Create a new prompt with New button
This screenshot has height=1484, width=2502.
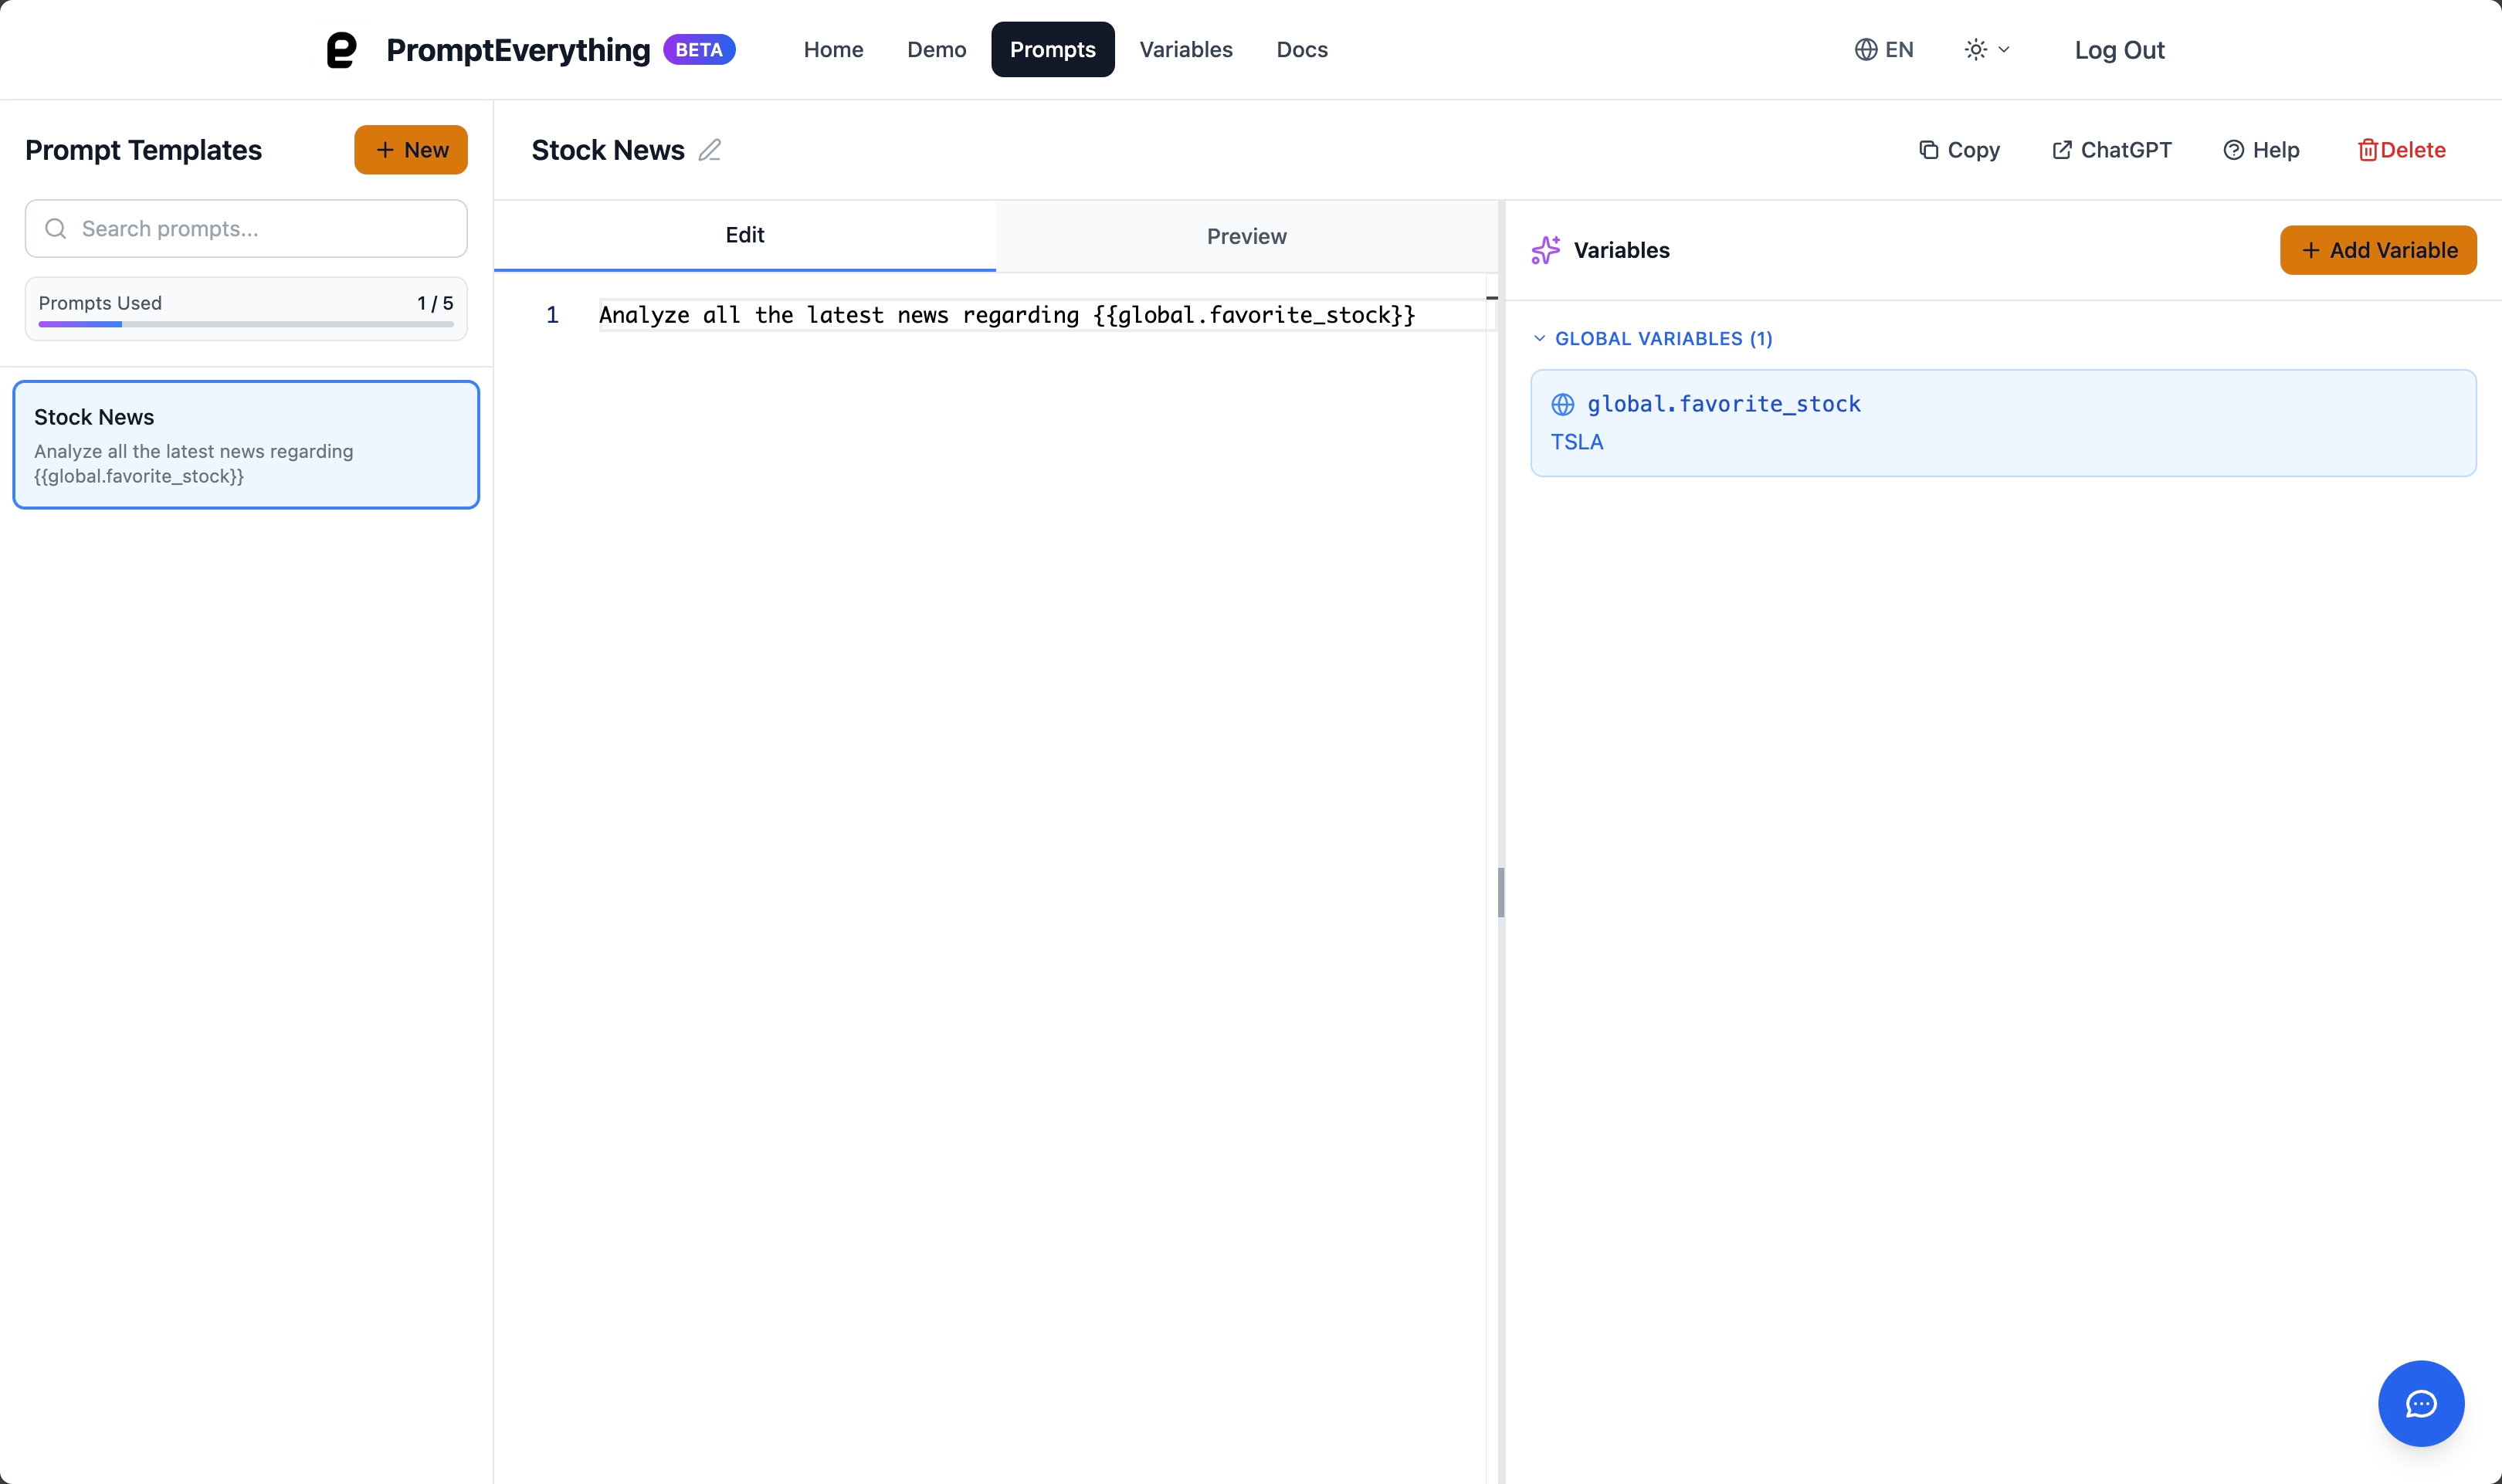410,150
